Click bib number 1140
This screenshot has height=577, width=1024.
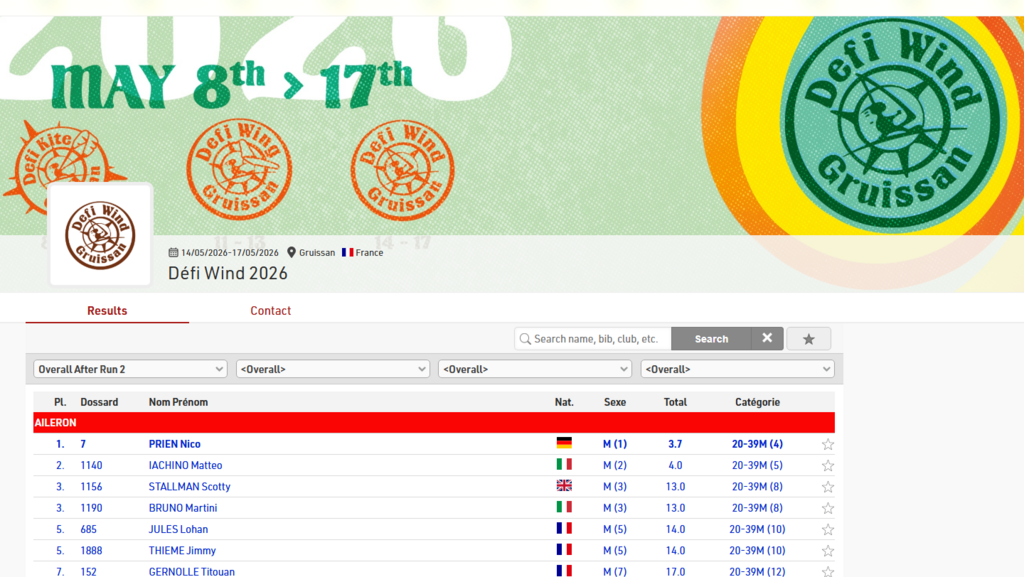pos(91,465)
